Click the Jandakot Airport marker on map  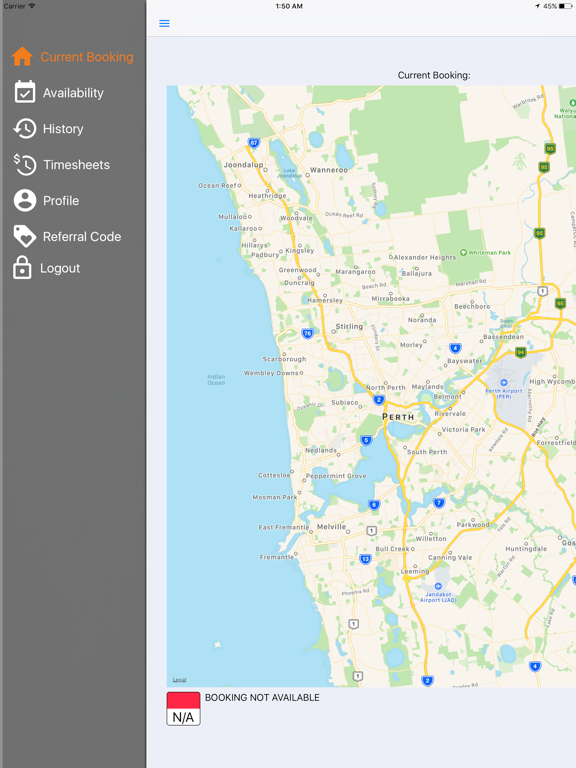[x=438, y=586]
